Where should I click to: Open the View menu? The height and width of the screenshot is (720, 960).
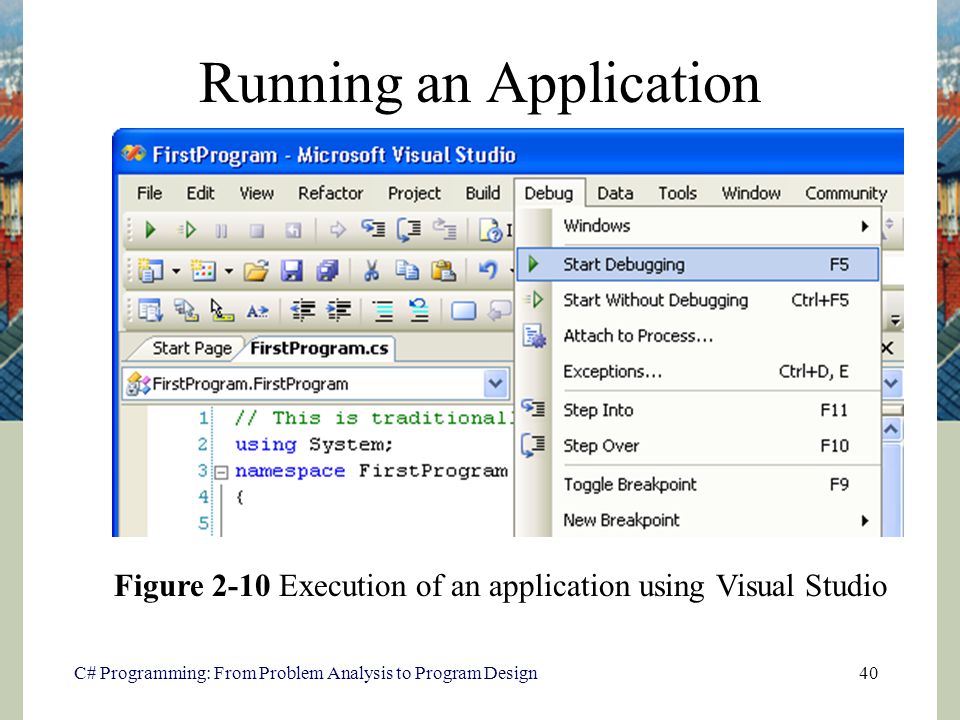[x=257, y=193]
